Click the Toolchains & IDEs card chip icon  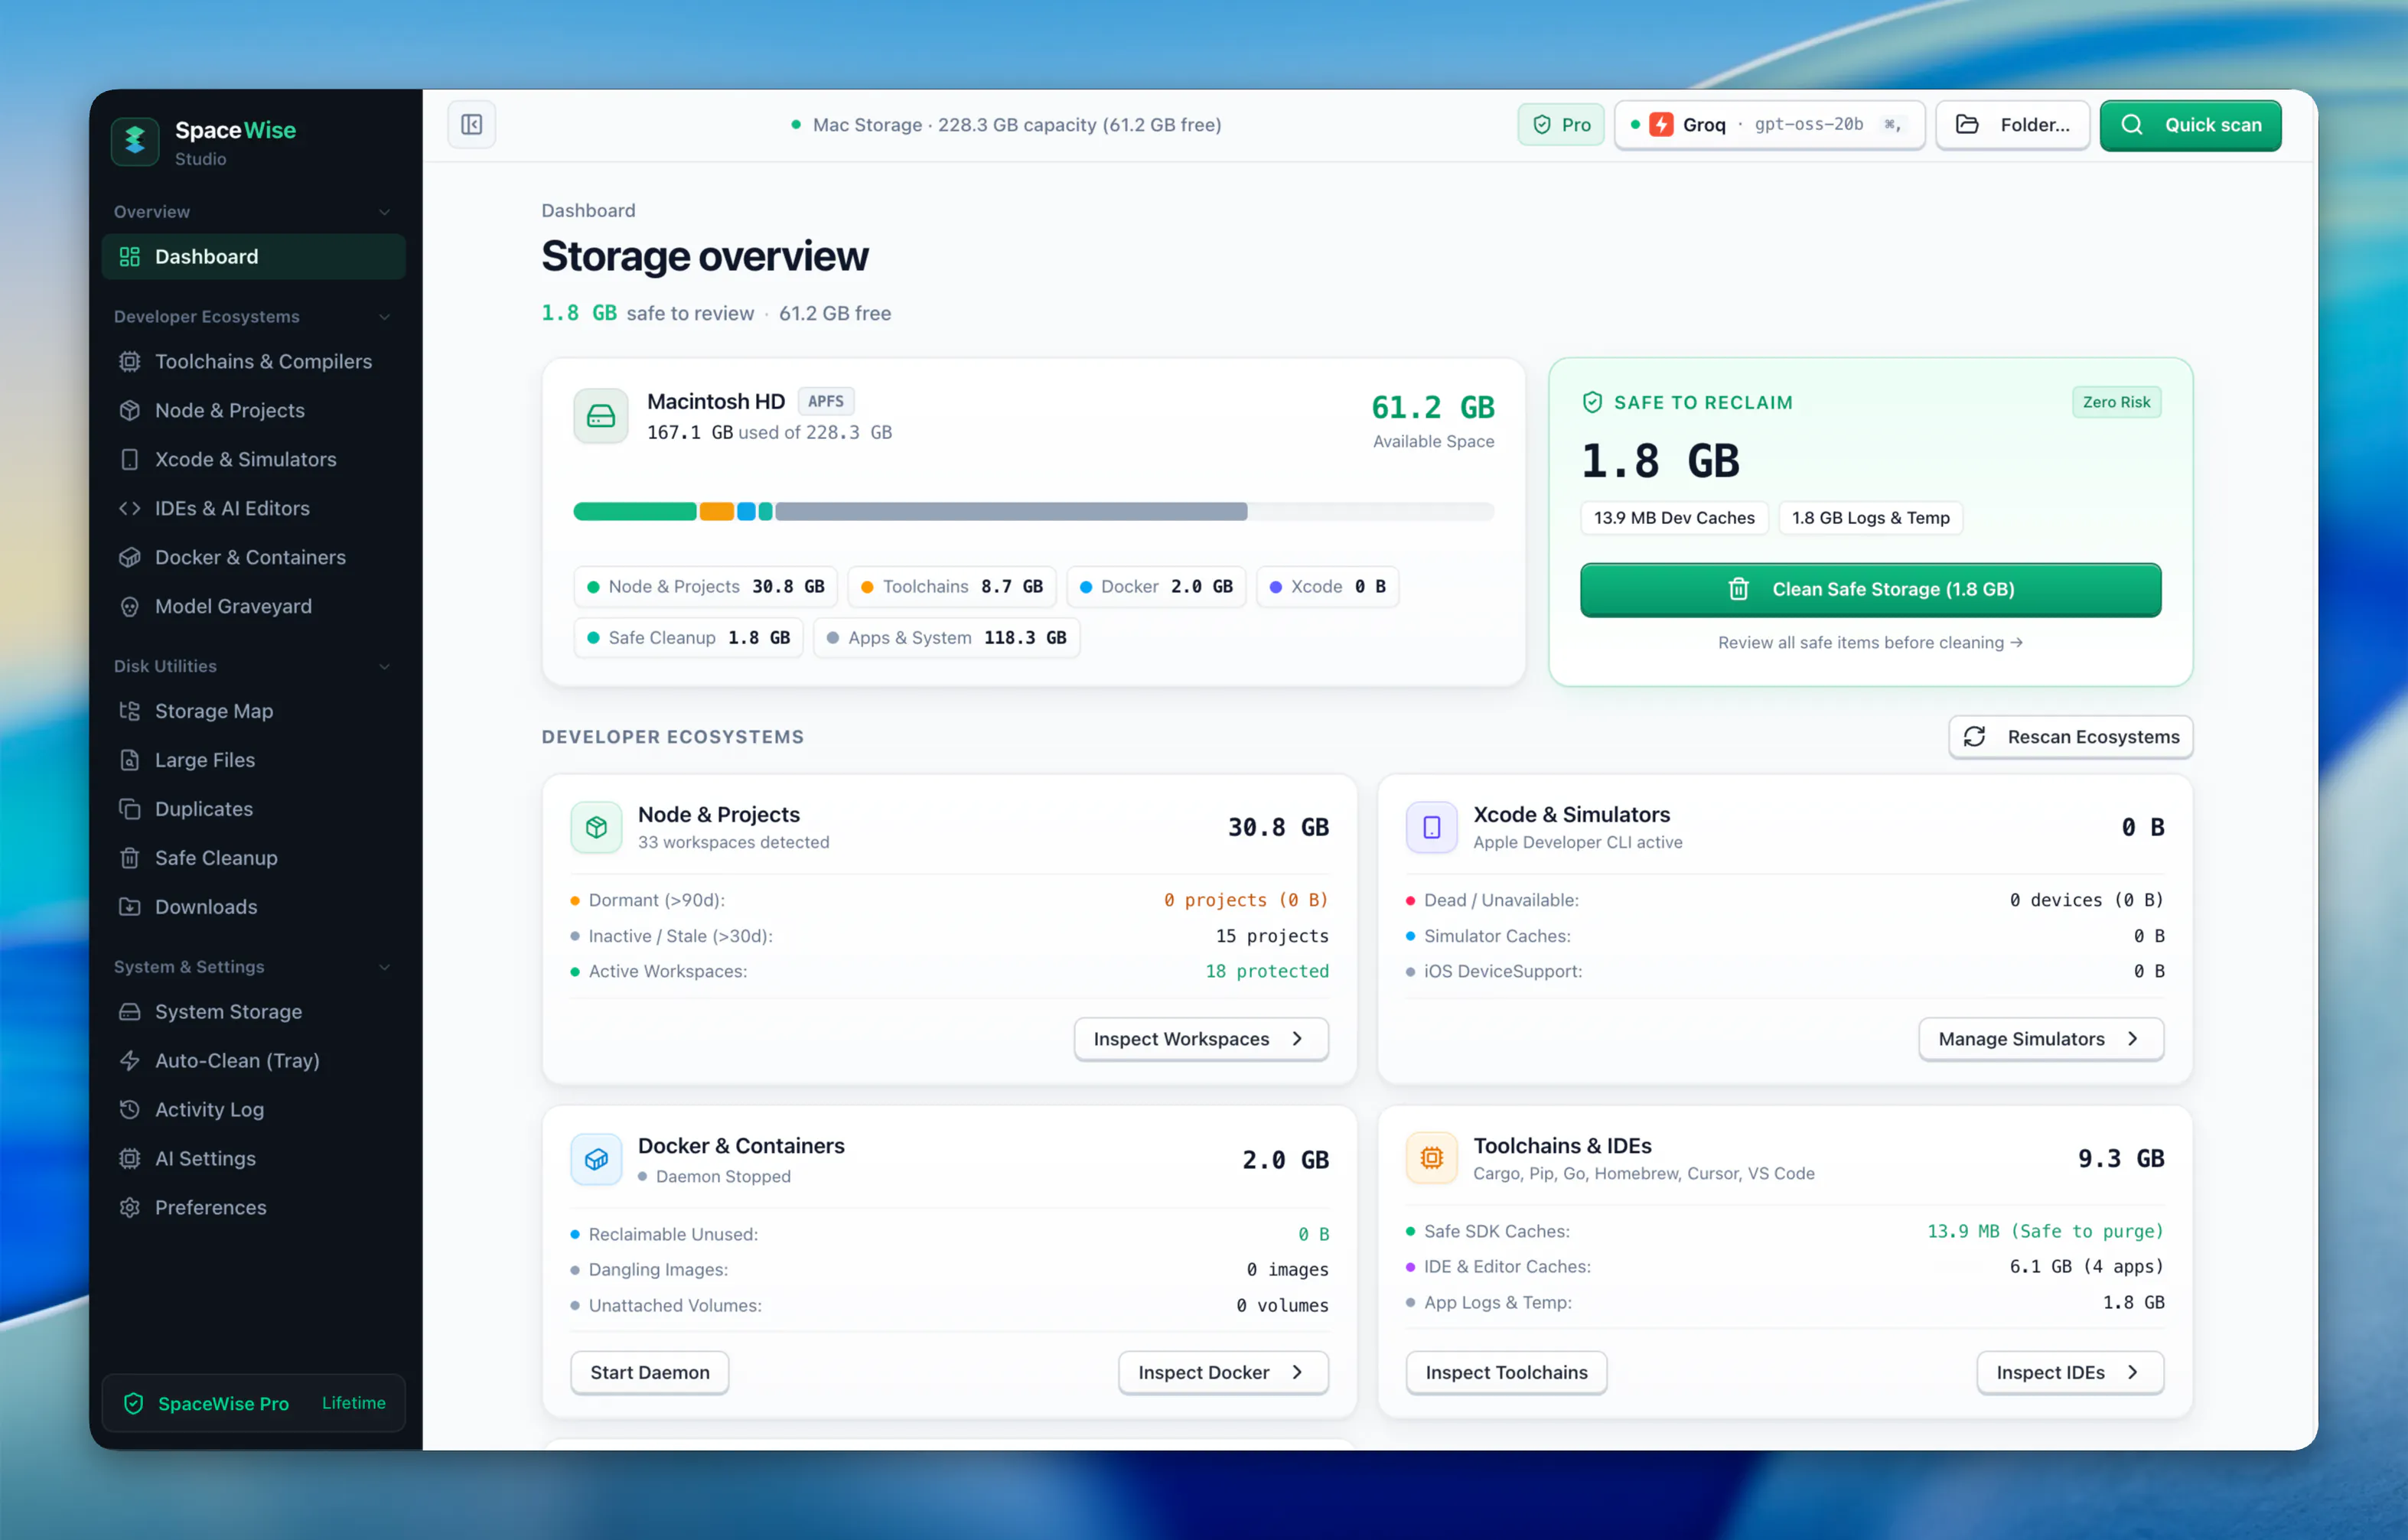coord(1431,1157)
